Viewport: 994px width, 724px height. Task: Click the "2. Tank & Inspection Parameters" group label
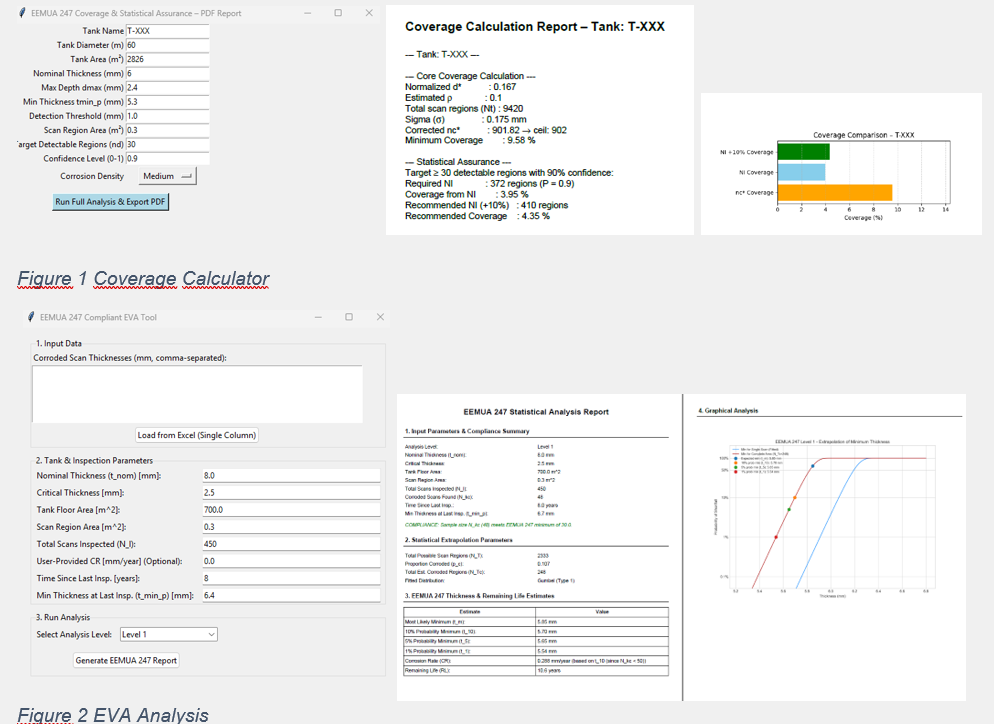point(94,461)
